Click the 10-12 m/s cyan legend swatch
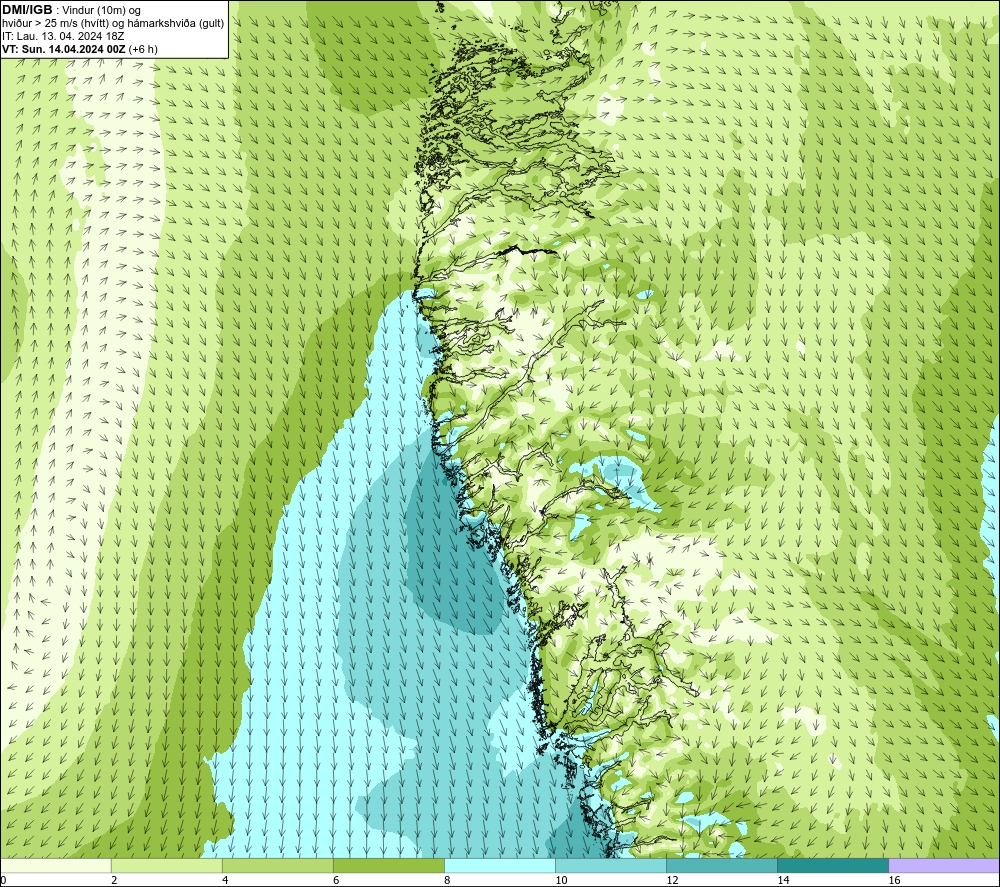 click(x=611, y=866)
